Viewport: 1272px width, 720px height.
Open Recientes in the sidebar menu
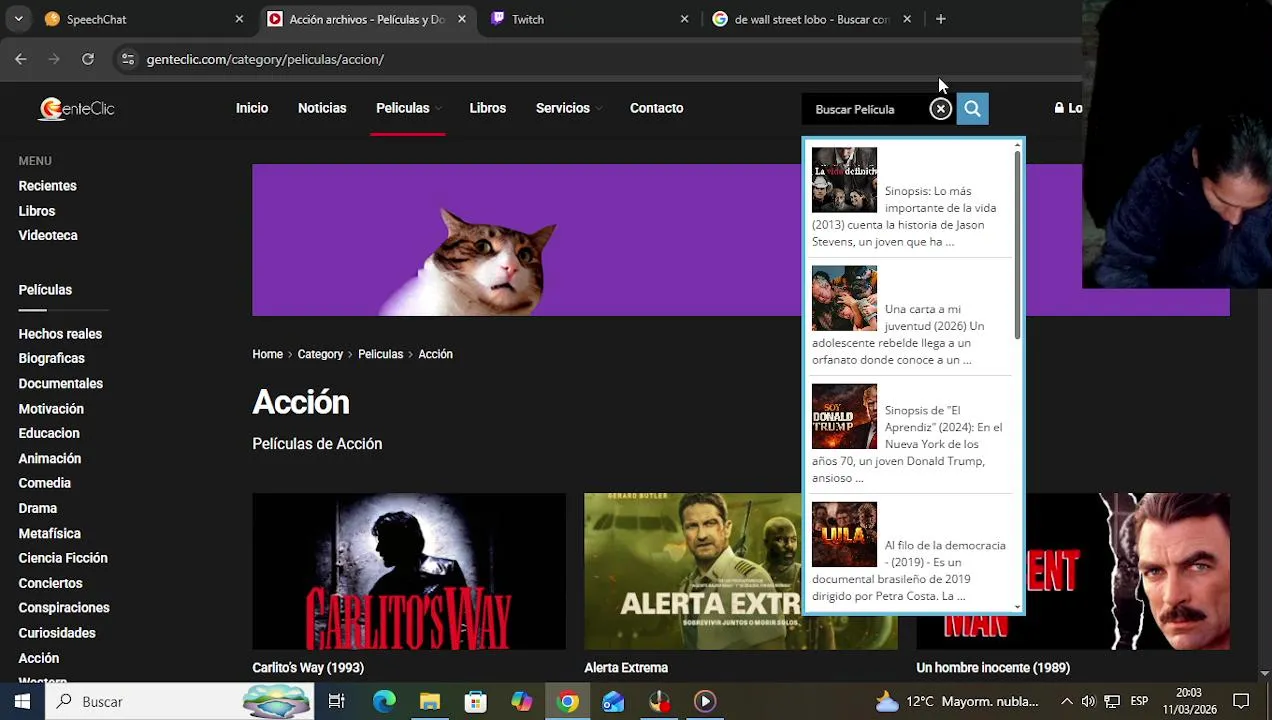47,186
